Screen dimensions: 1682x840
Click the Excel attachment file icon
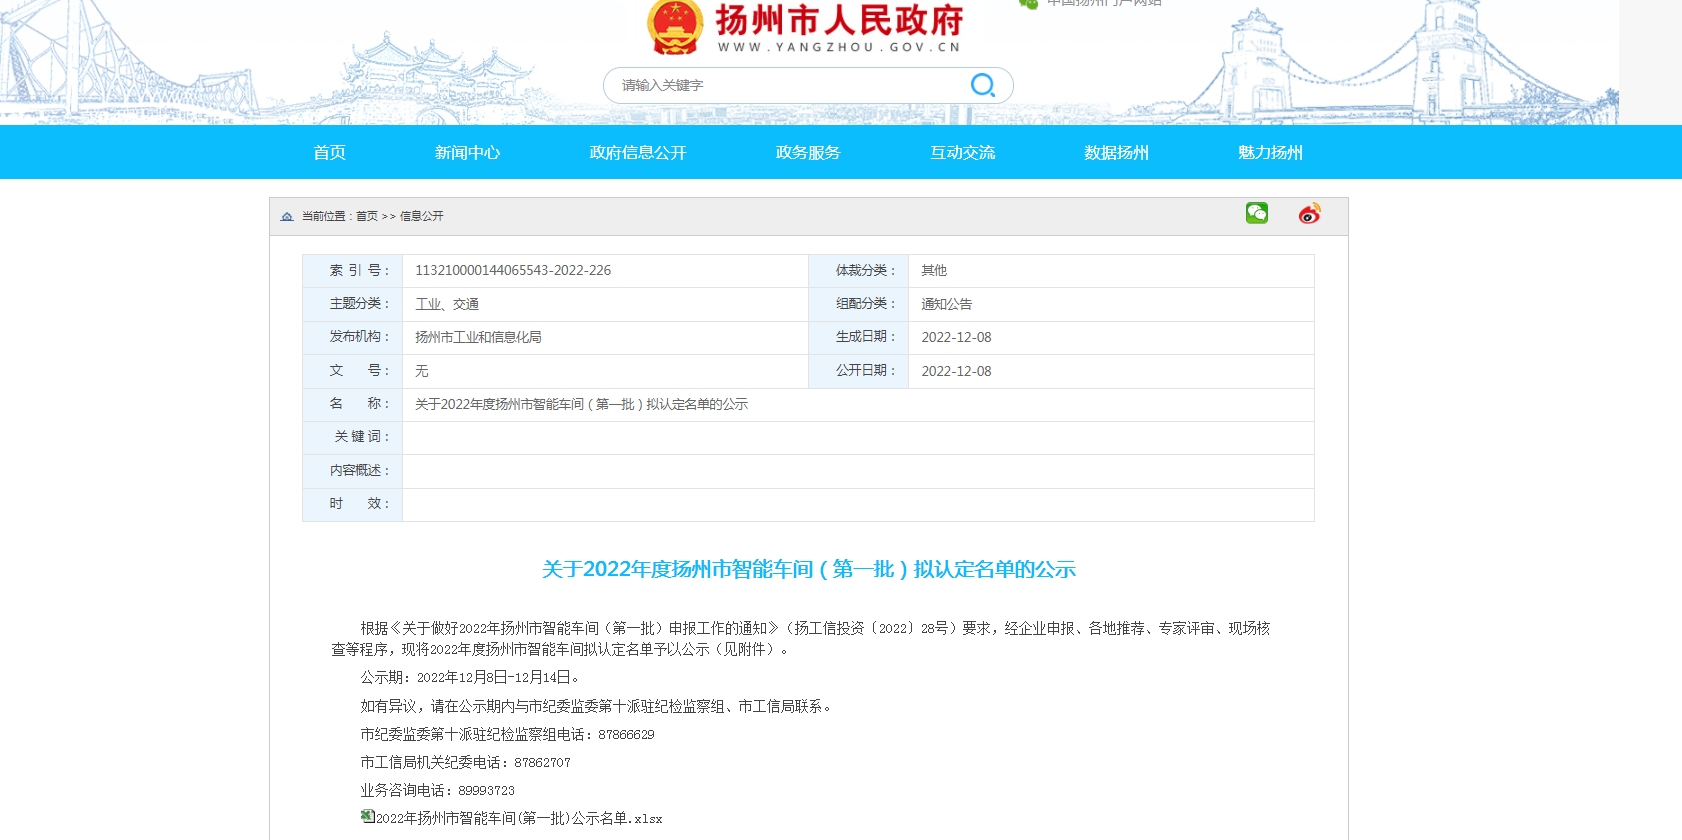point(367,817)
